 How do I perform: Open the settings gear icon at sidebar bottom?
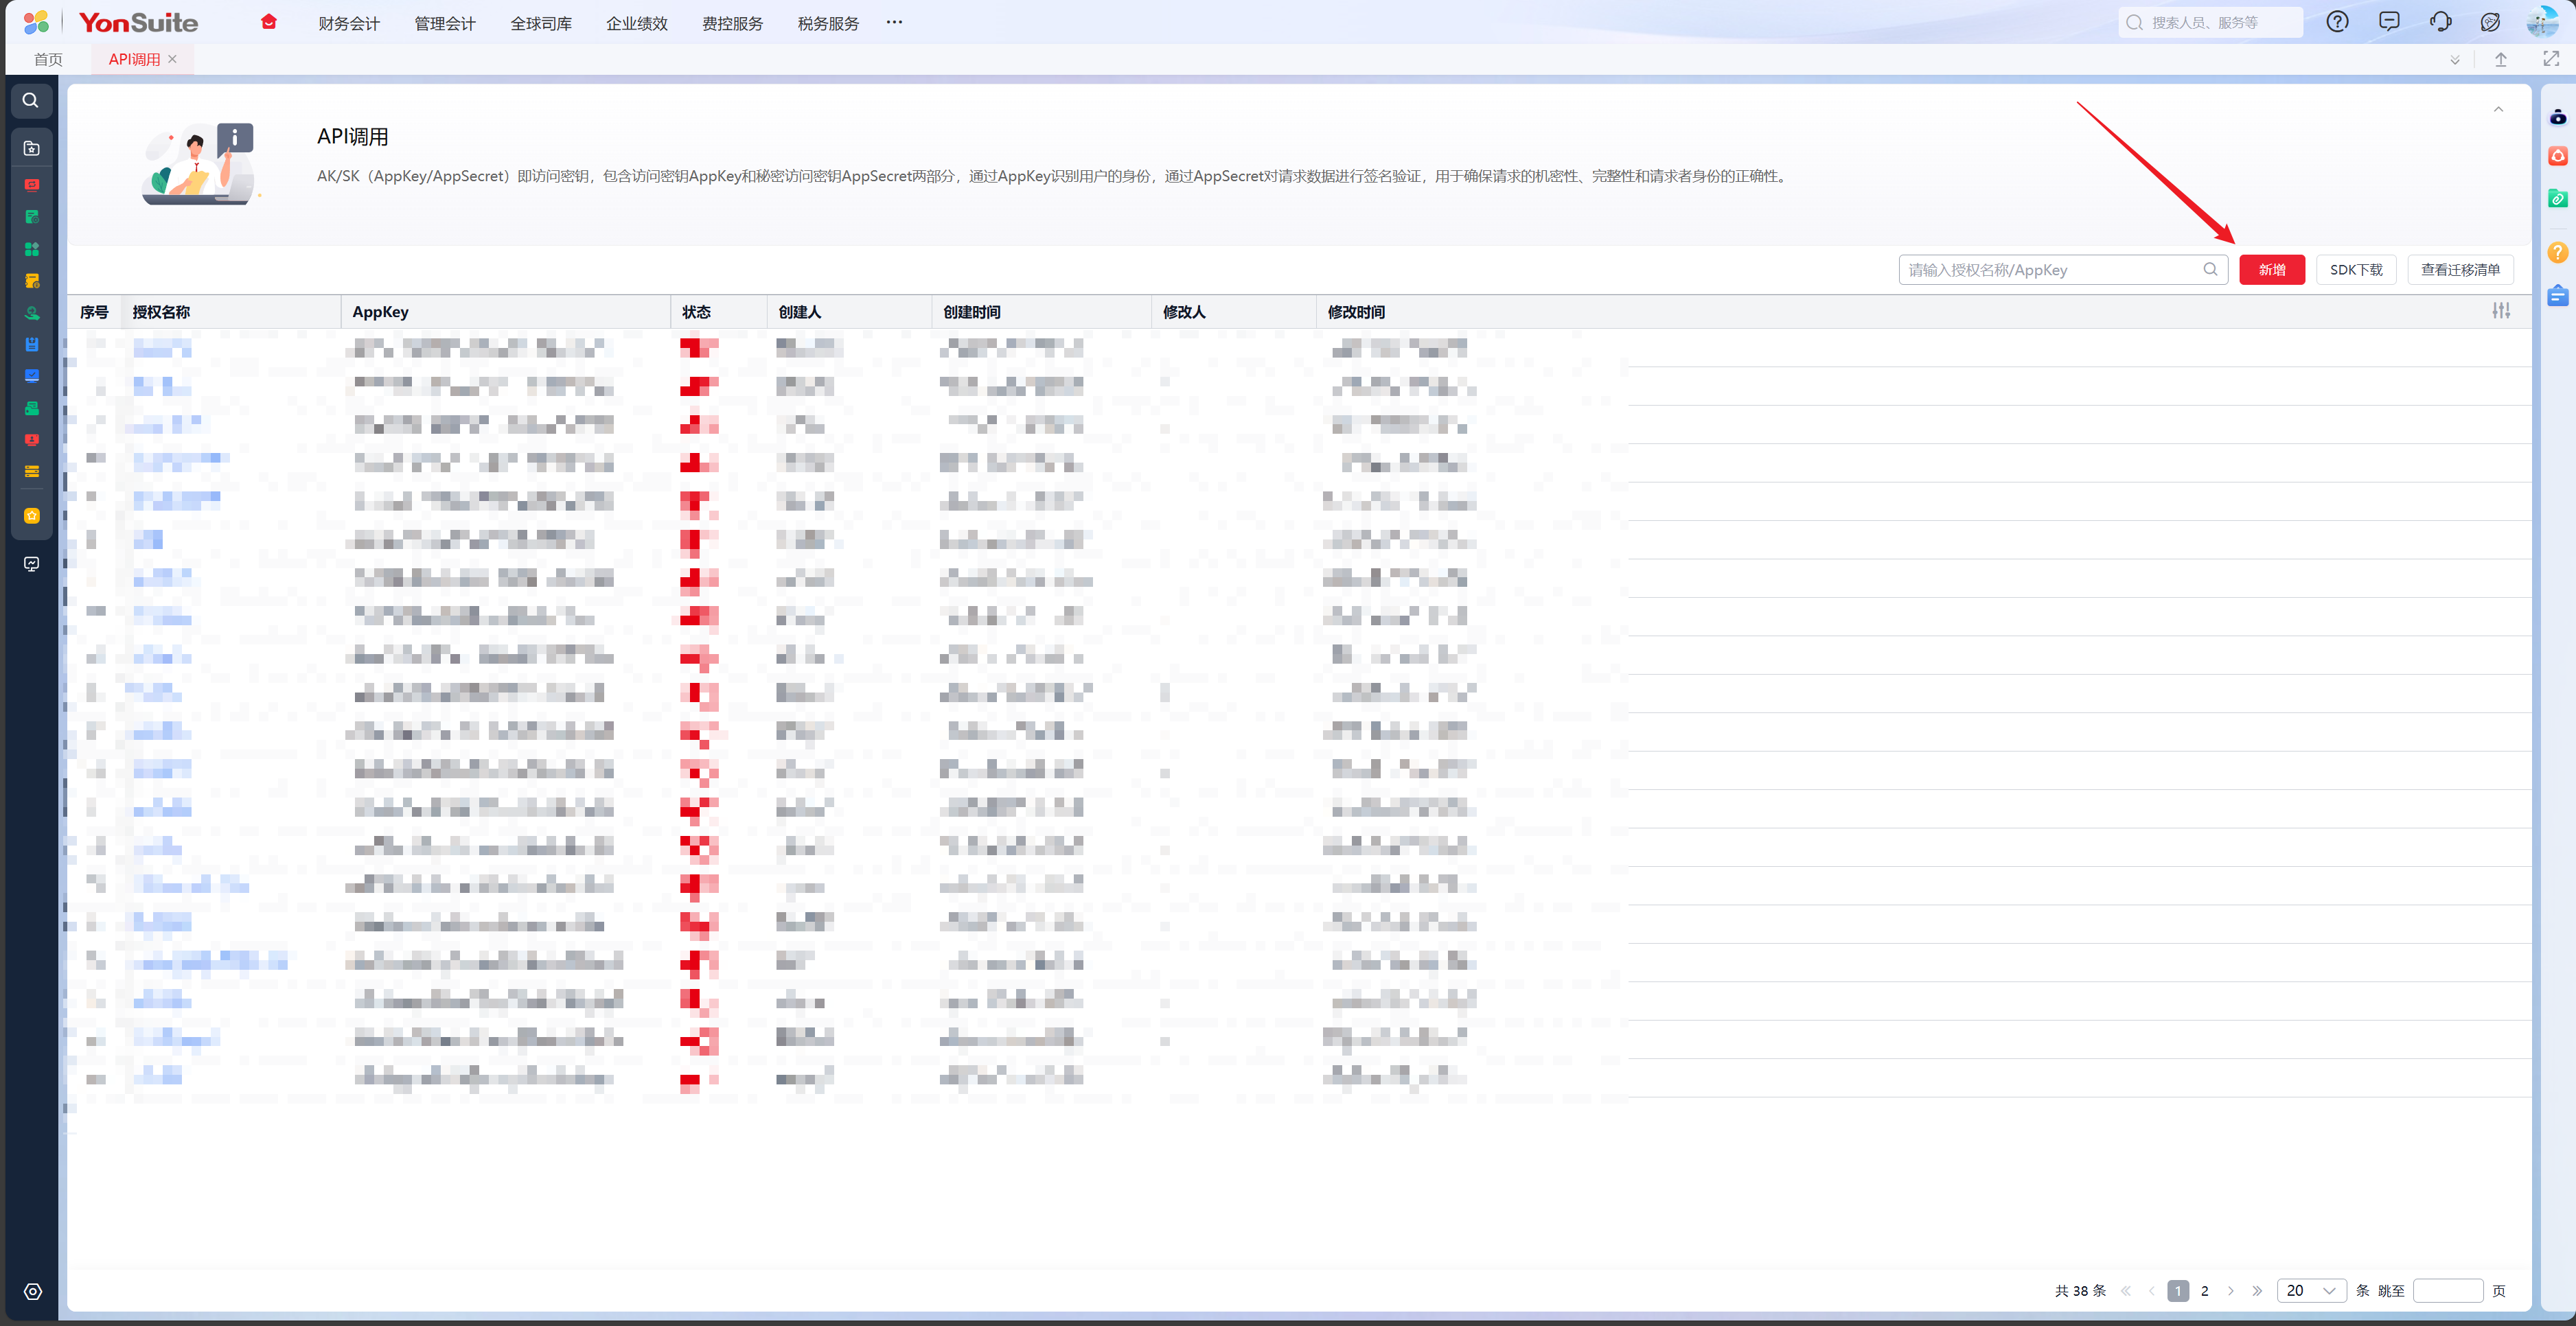point(32,1291)
